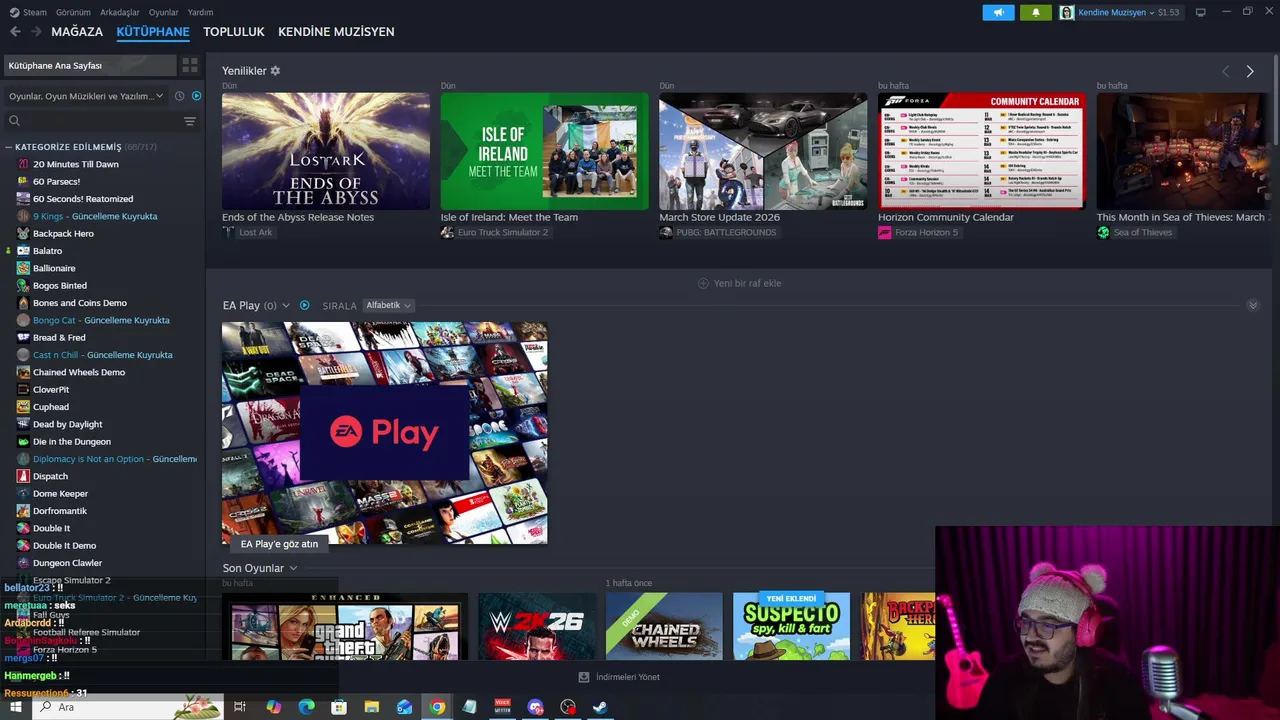Viewport: 1280px width, 720px height.
Task: Open the Görünüm menu
Action: click(x=73, y=12)
